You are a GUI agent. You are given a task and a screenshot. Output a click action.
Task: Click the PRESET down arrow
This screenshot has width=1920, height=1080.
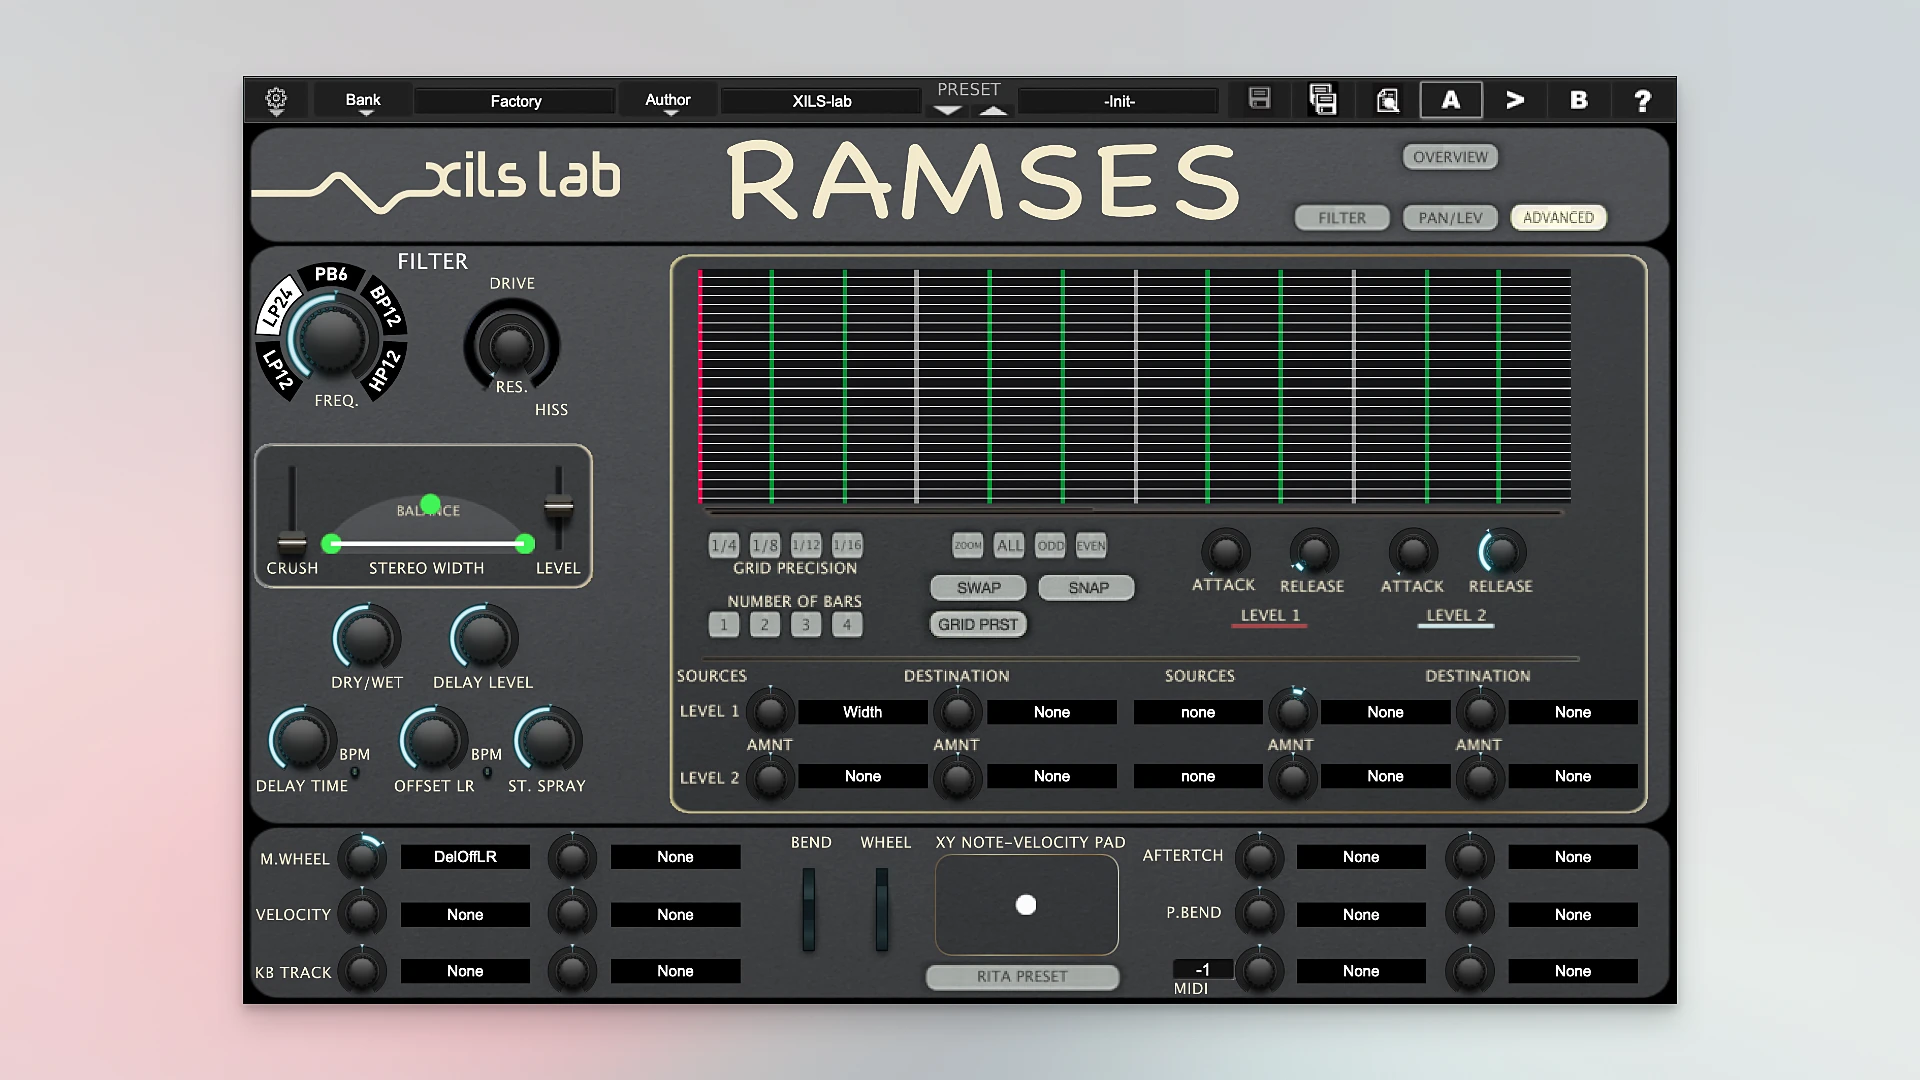click(946, 110)
